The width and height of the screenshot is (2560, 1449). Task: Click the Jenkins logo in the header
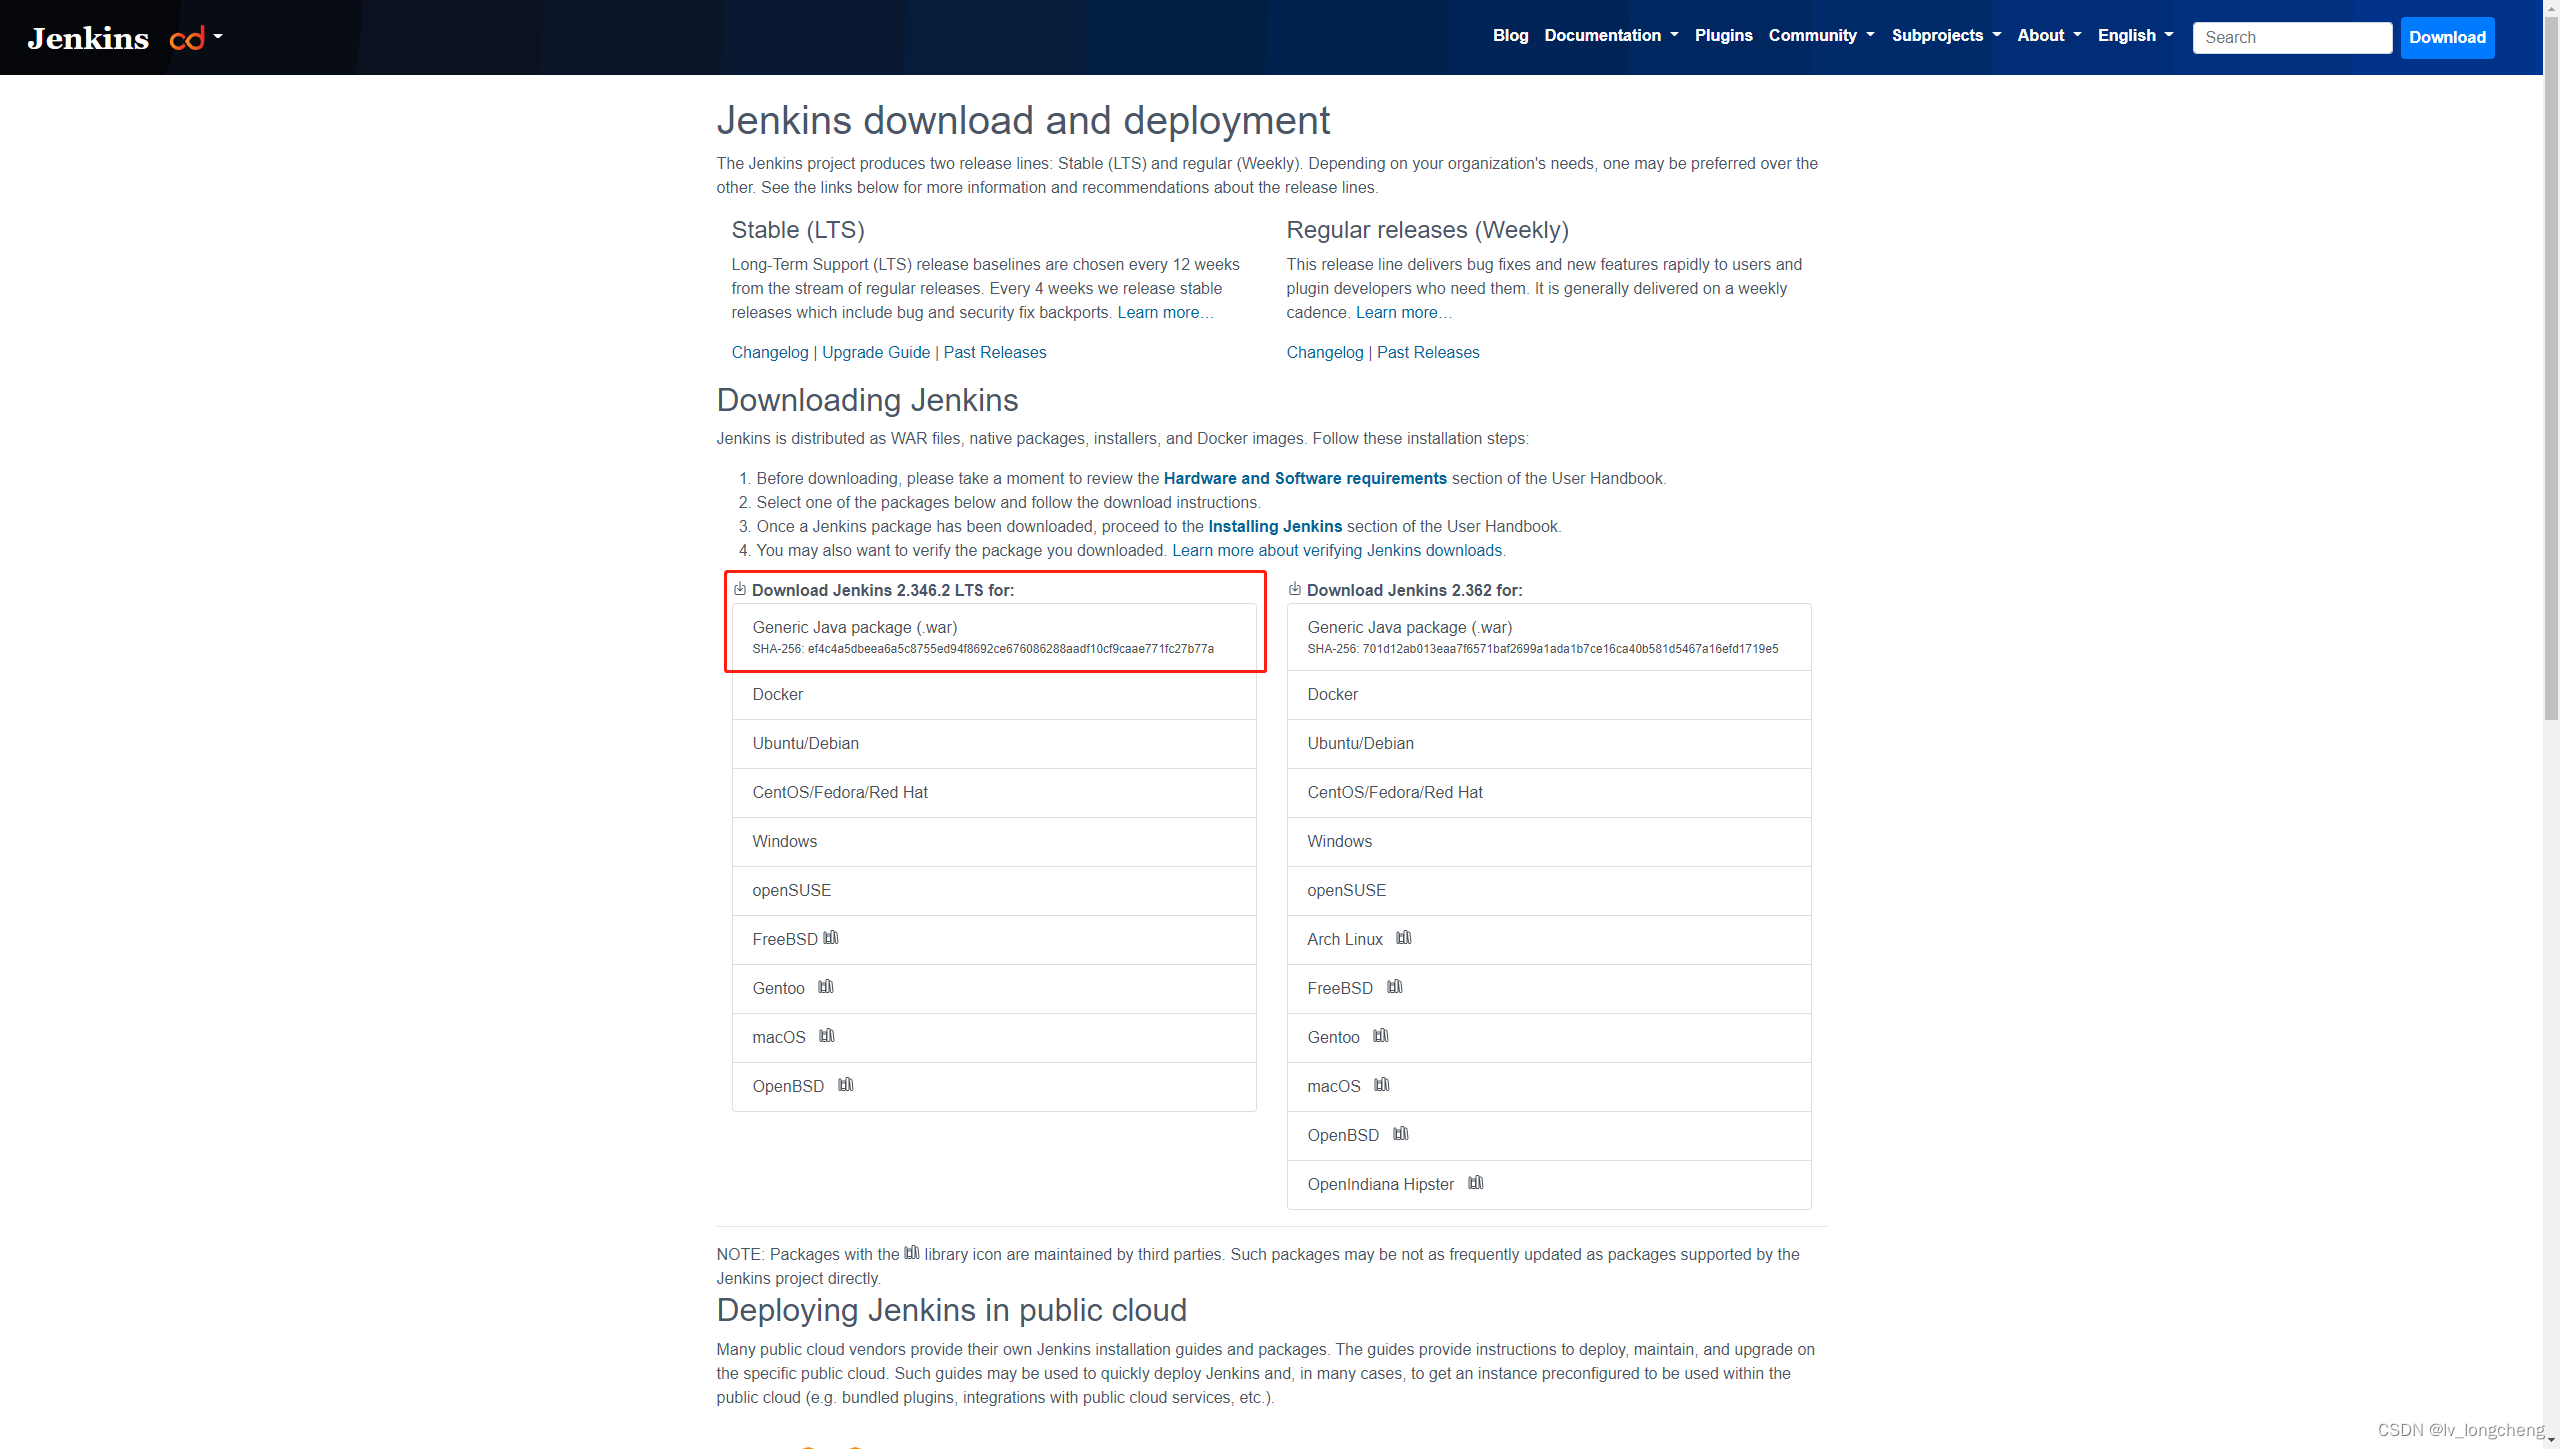pos(88,38)
